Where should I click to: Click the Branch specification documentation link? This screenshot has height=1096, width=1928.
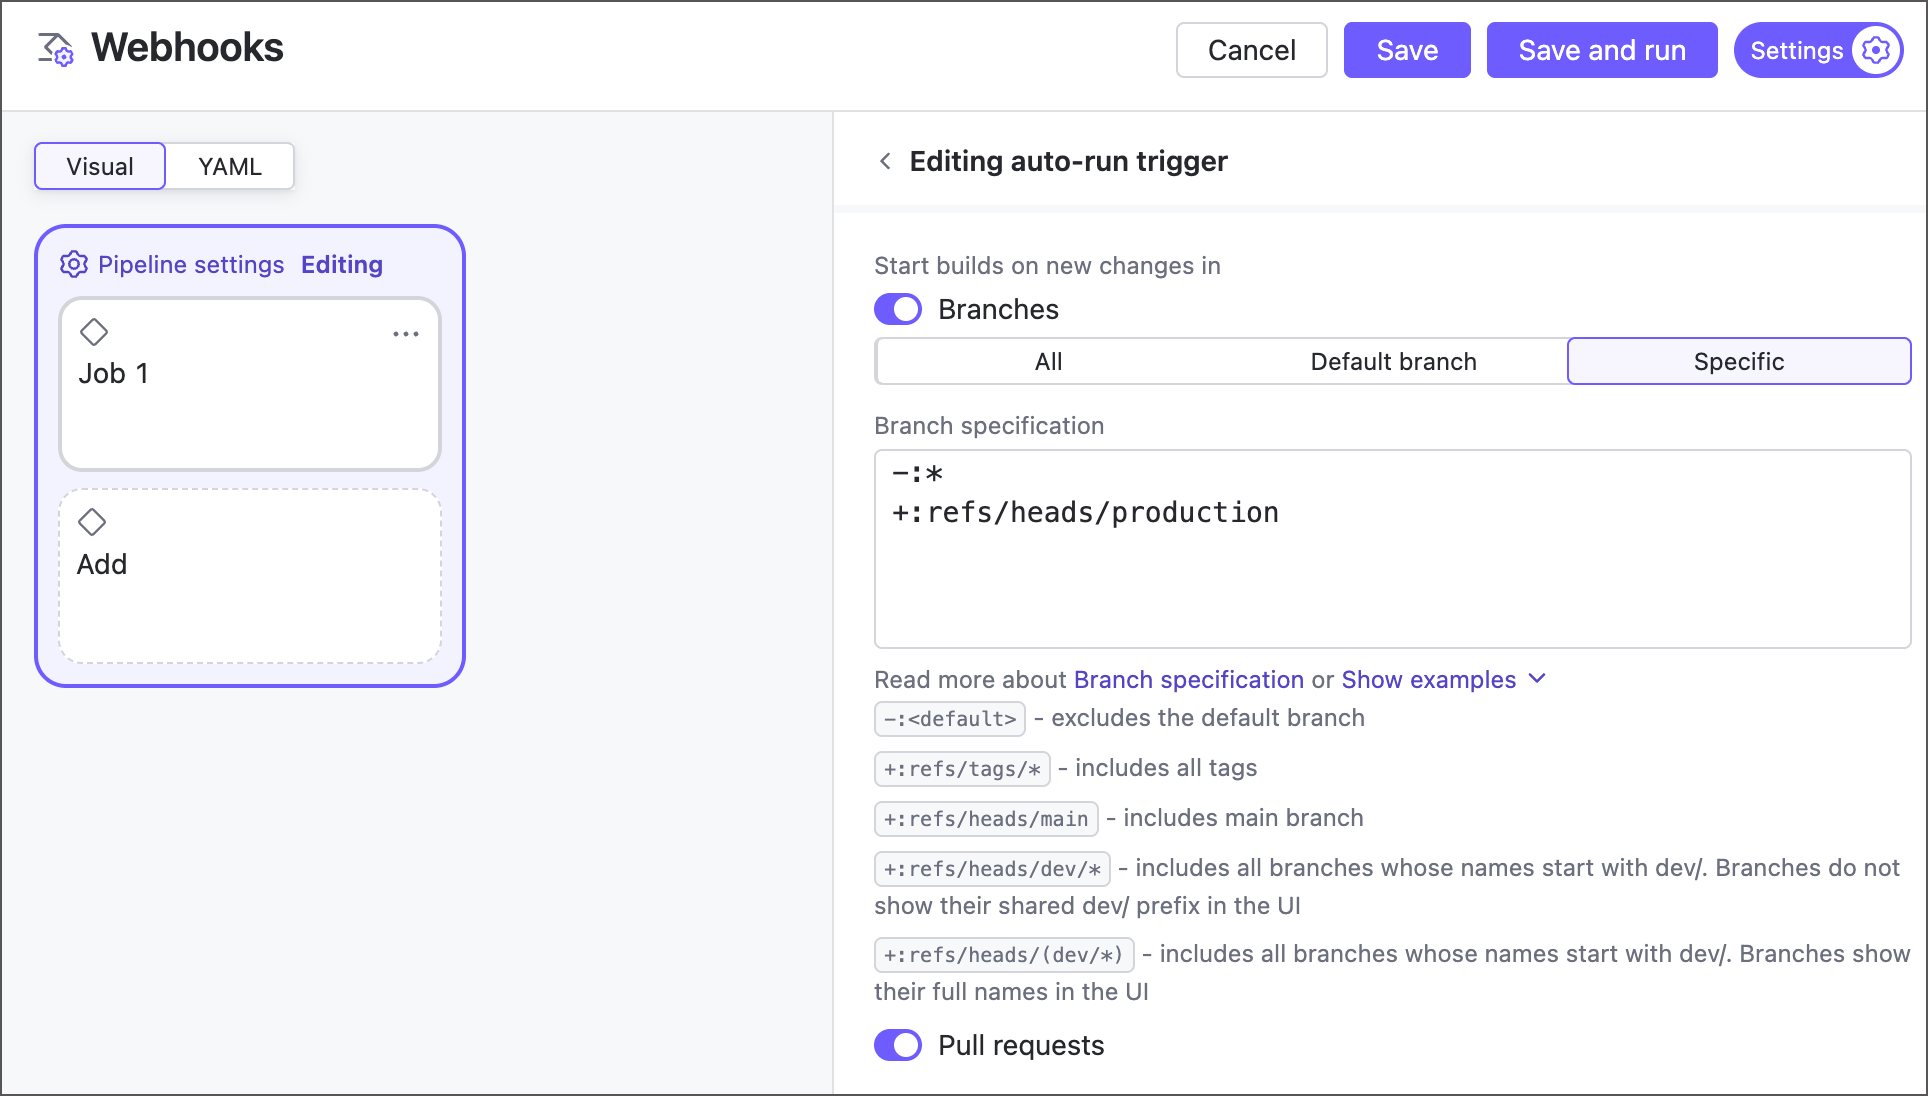pyautogui.click(x=1190, y=679)
